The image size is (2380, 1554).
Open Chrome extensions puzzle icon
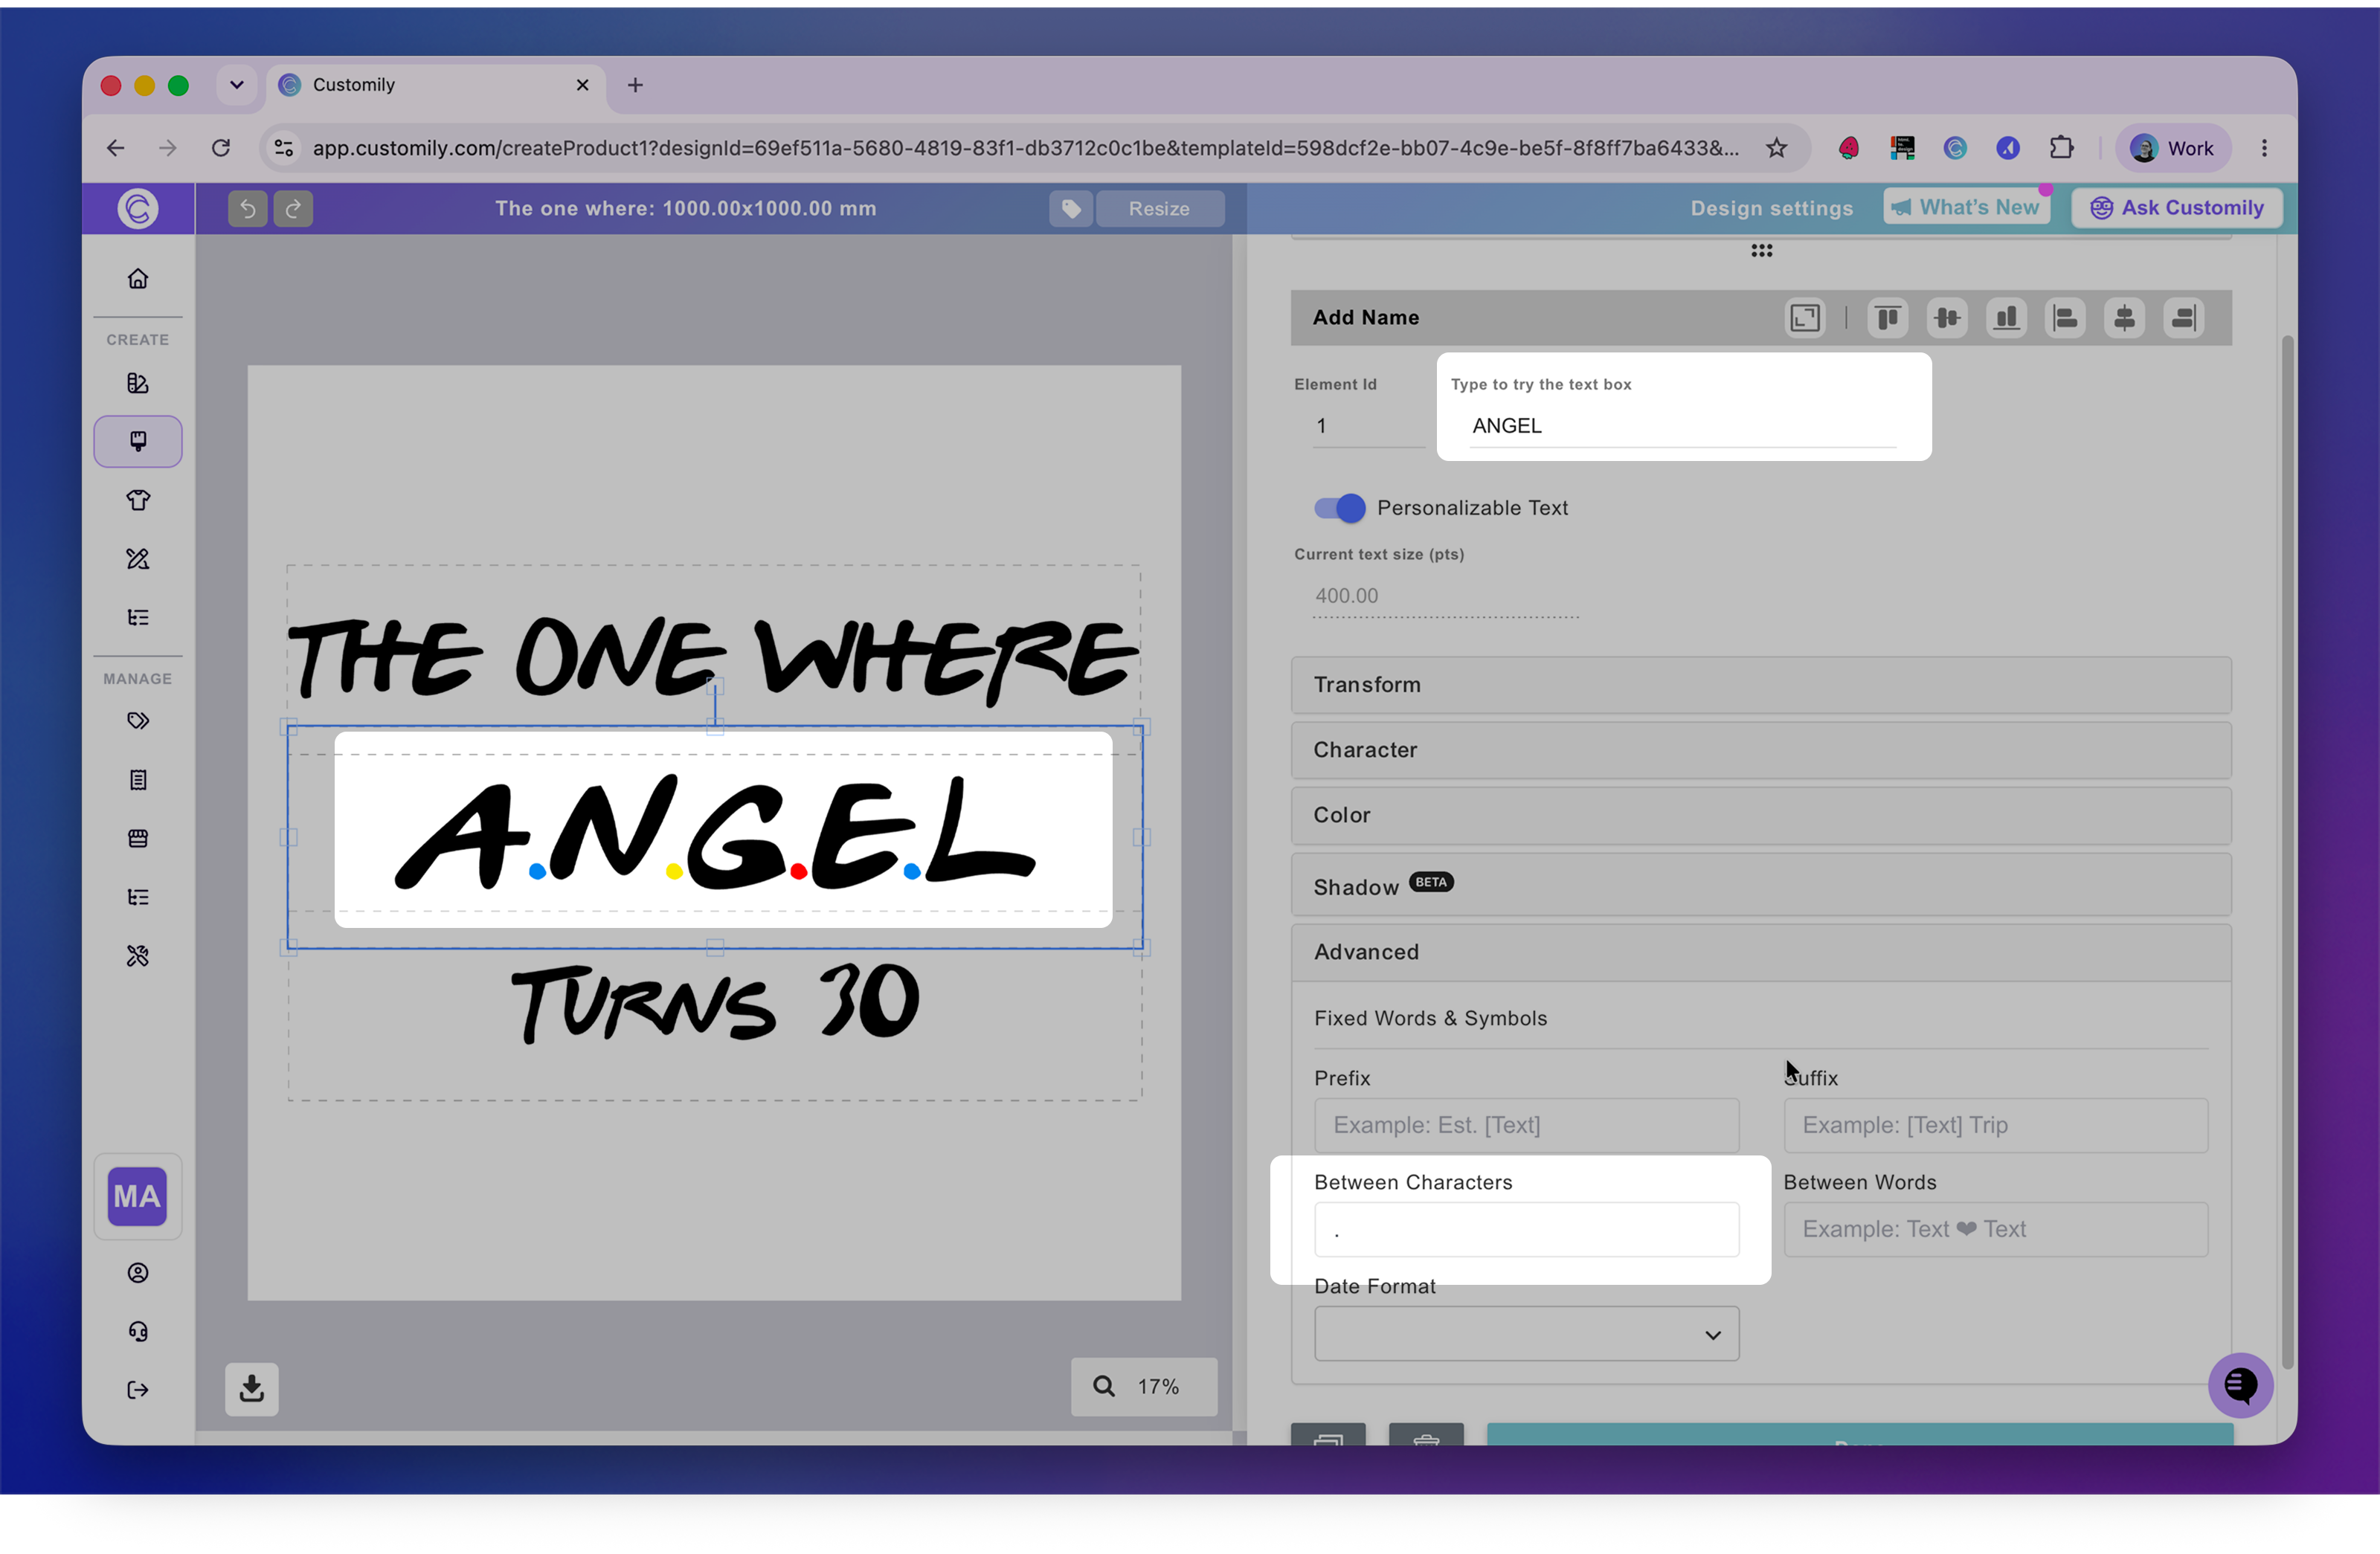click(2061, 148)
